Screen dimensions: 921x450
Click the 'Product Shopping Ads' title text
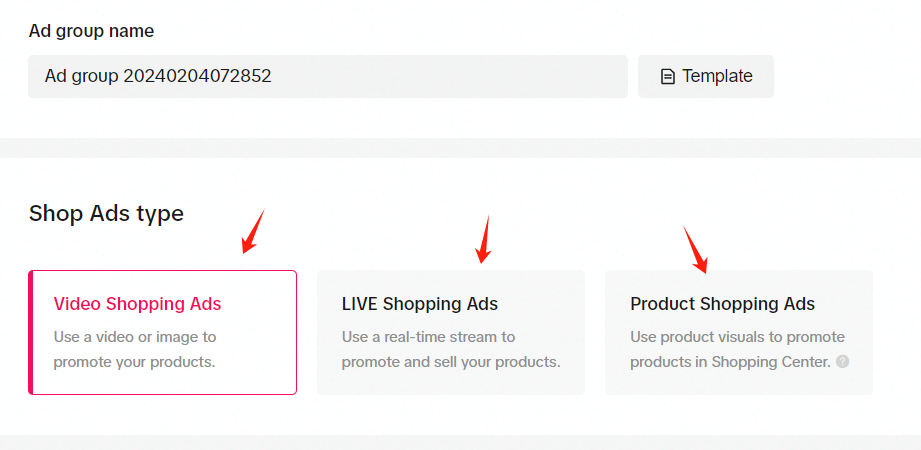click(722, 304)
